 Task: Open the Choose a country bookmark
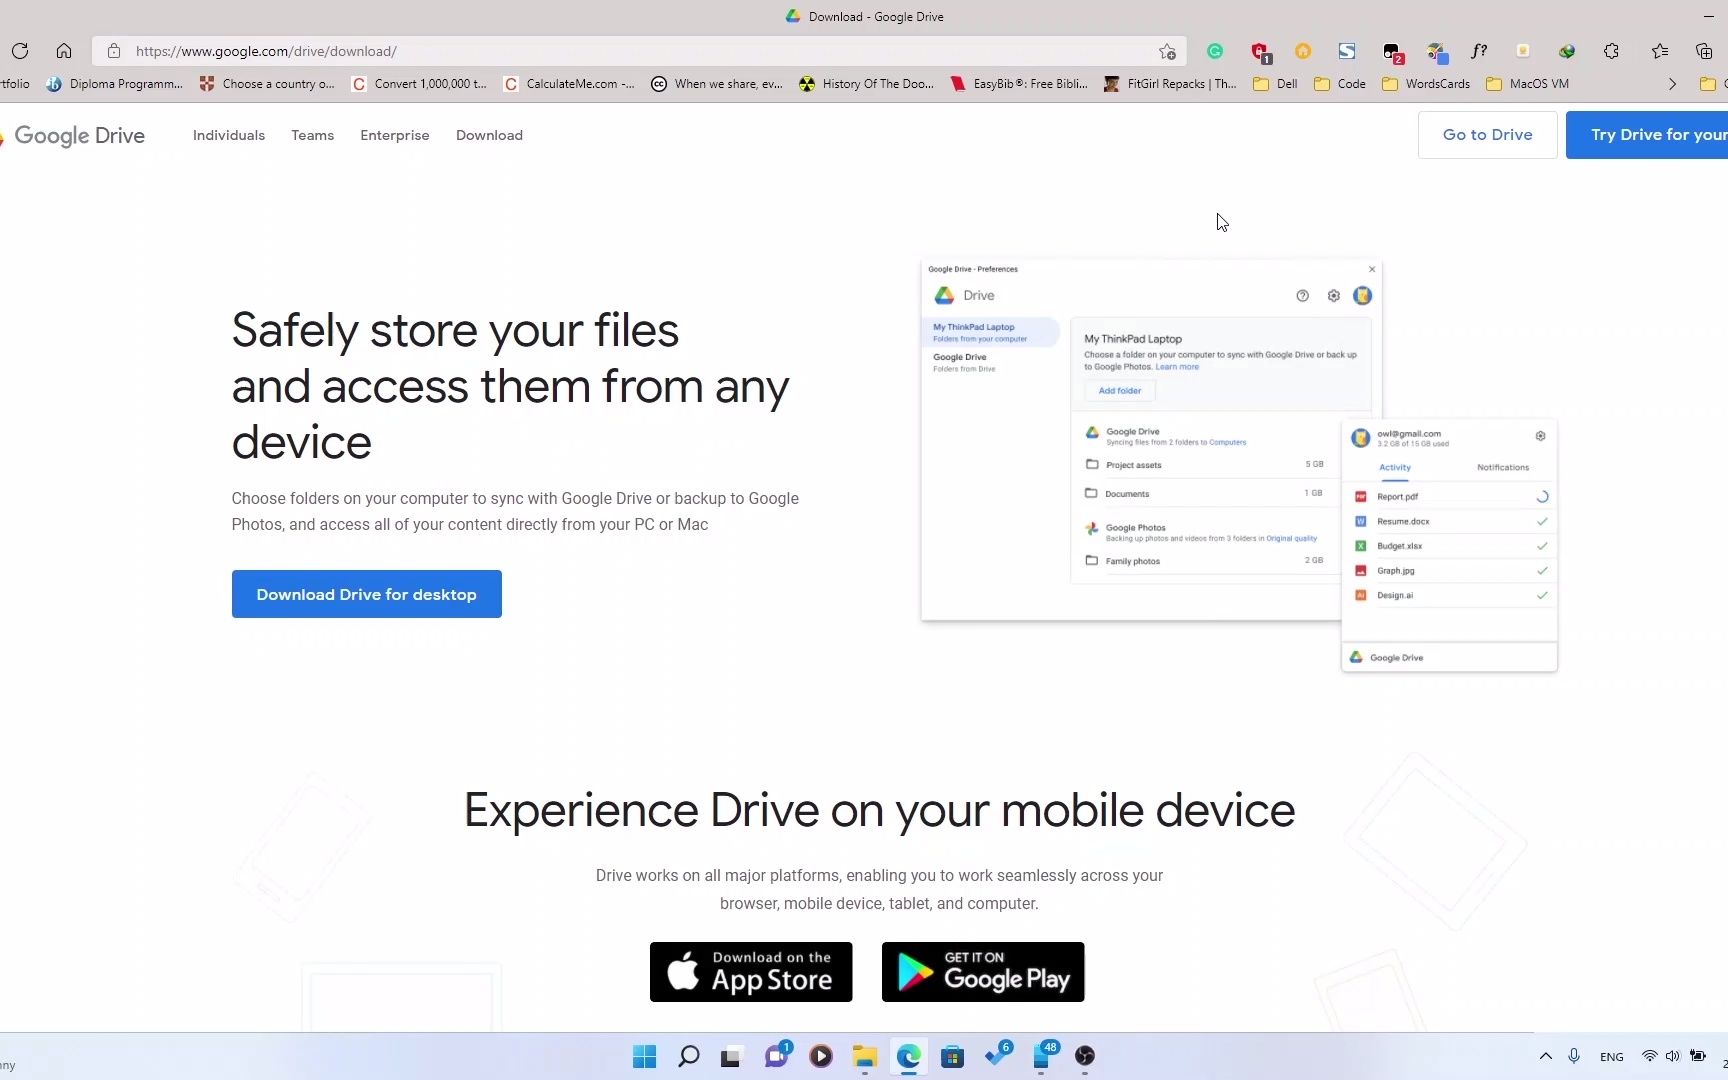click(267, 84)
